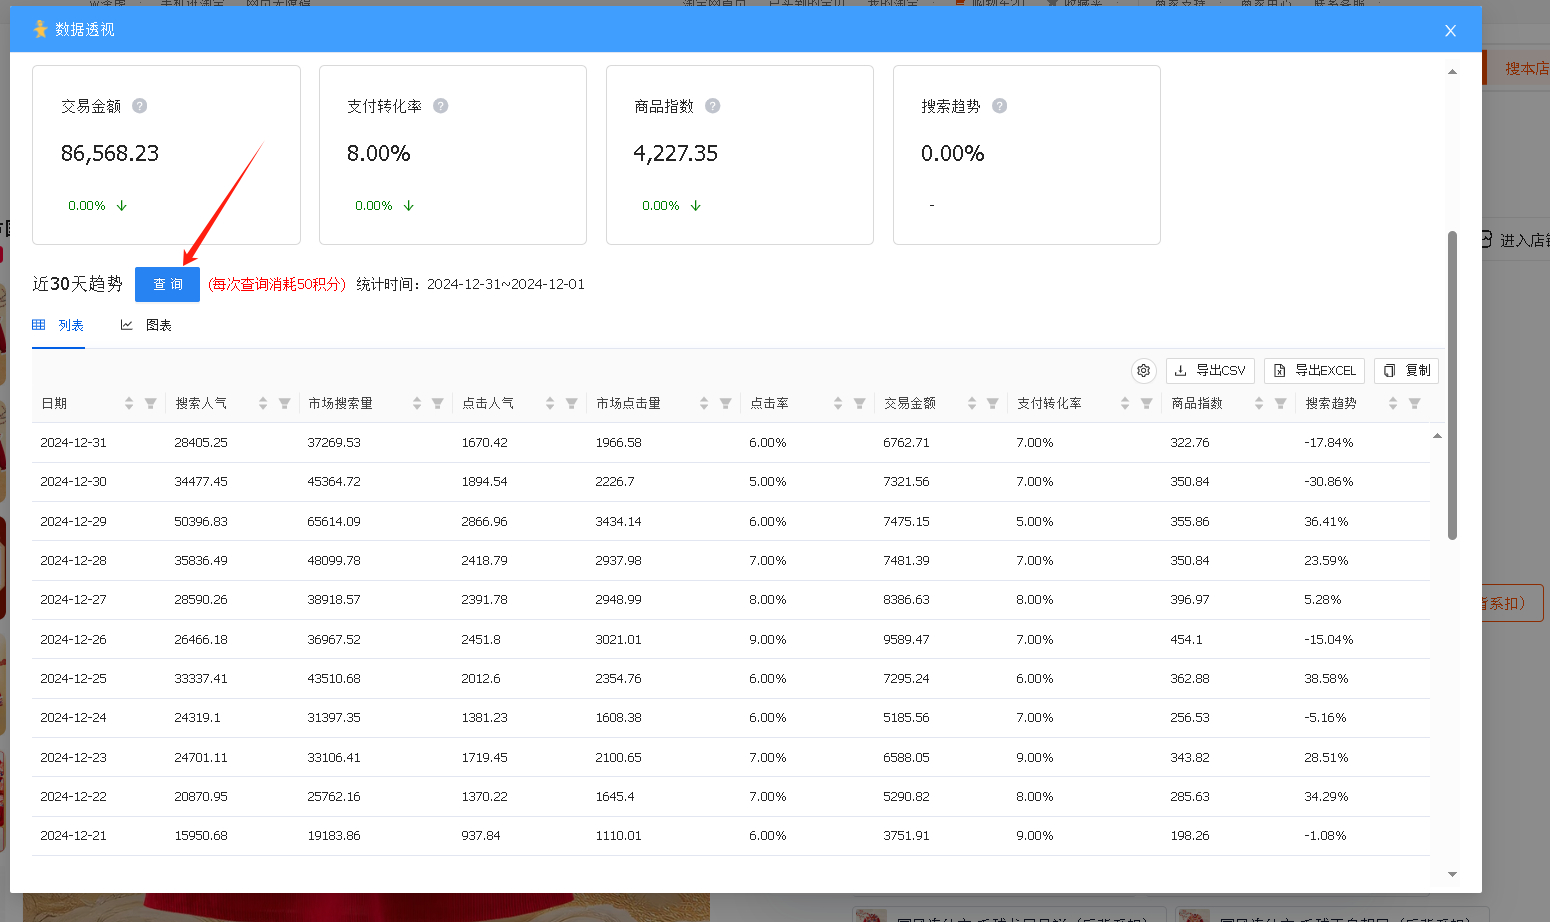
Task: Click the blue 查询 button
Action: 167,285
